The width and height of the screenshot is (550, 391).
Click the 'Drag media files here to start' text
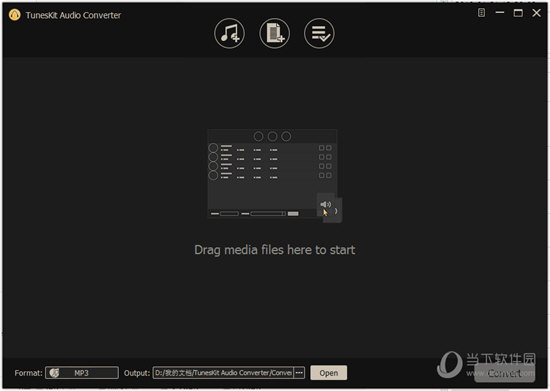(x=275, y=250)
